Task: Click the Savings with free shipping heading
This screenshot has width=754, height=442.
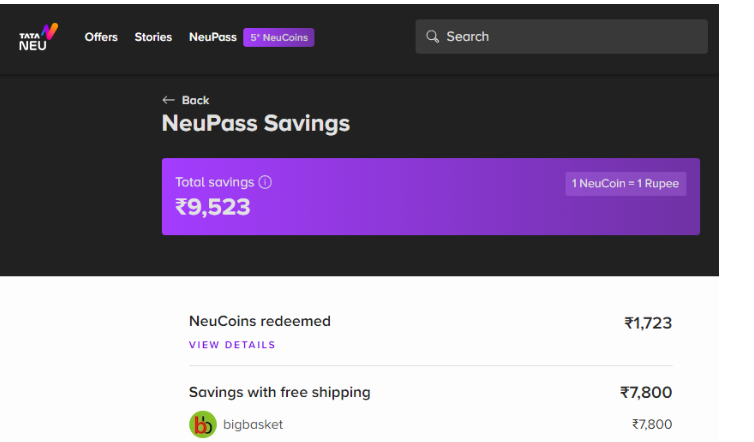Action: click(x=279, y=392)
